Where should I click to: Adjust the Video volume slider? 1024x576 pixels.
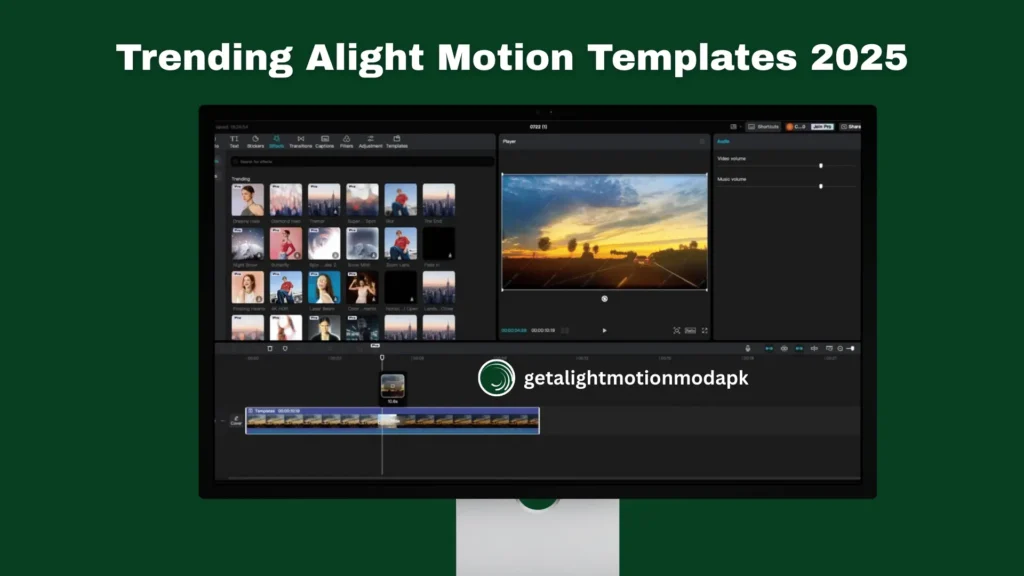pyautogui.click(x=821, y=166)
